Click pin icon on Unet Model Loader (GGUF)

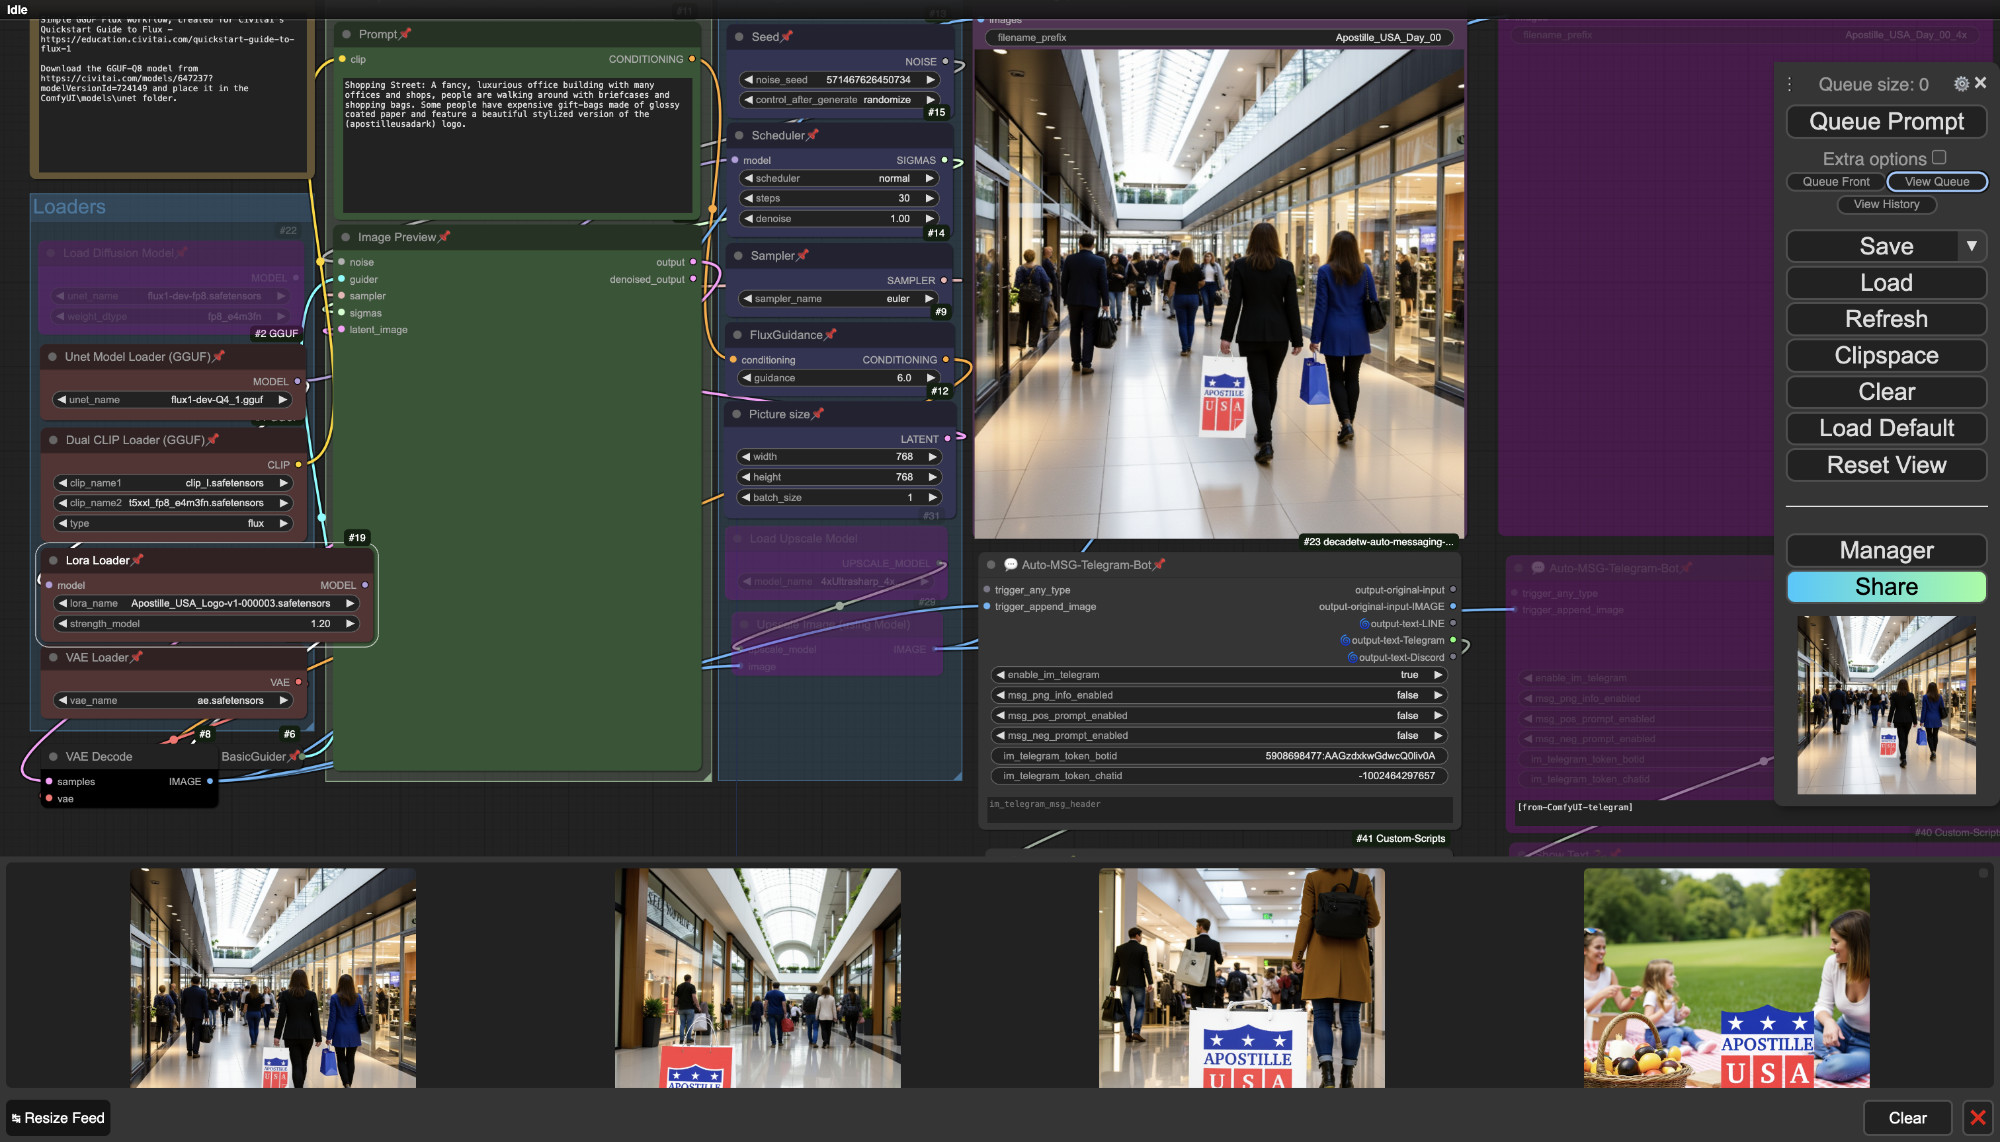click(218, 356)
